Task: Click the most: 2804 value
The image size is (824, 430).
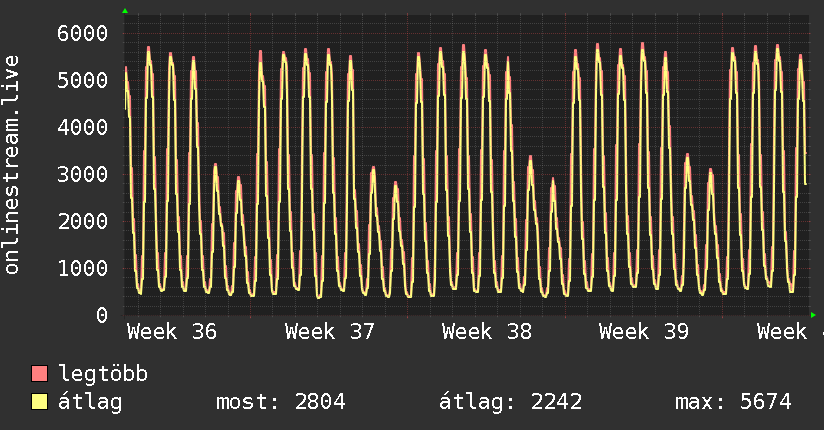Action: (281, 402)
